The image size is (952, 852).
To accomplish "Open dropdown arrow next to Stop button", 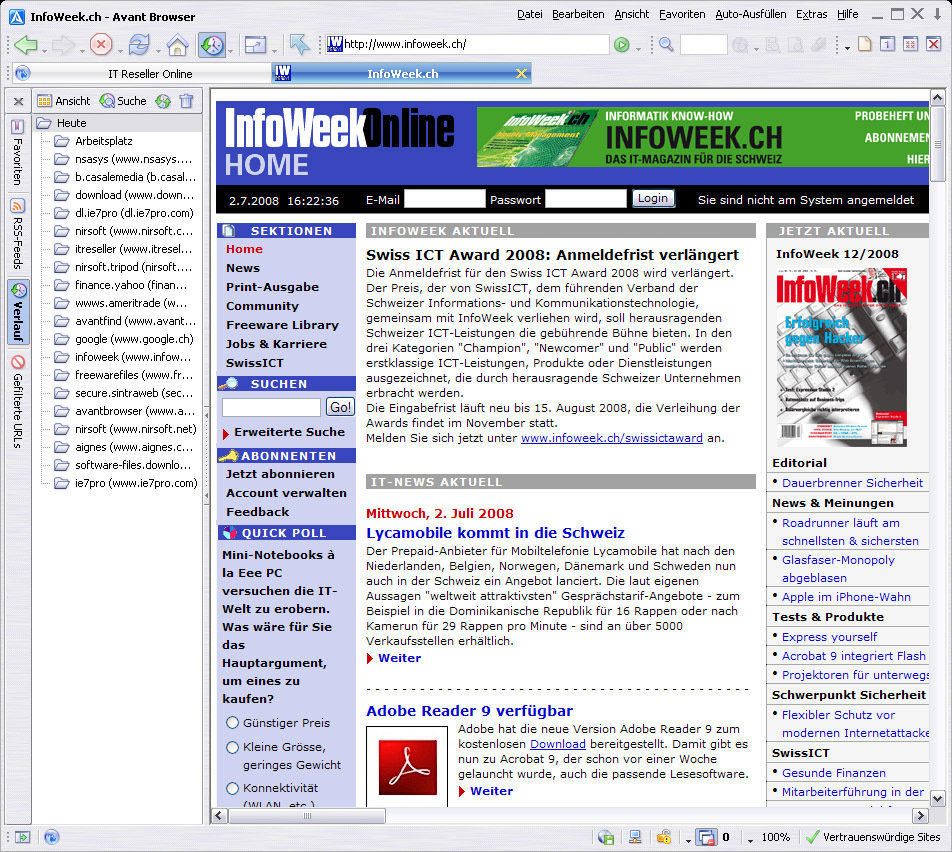I will click(120, 50).
